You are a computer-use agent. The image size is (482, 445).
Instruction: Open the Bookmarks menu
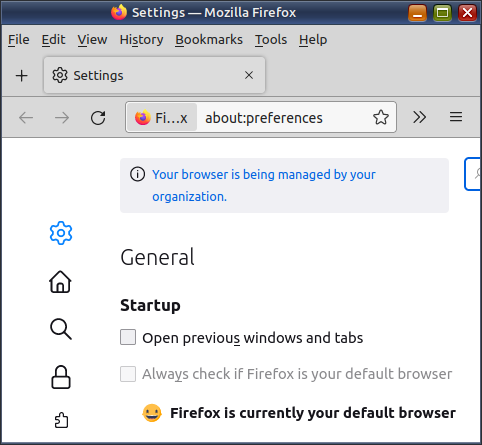click(x=209, y=40)
